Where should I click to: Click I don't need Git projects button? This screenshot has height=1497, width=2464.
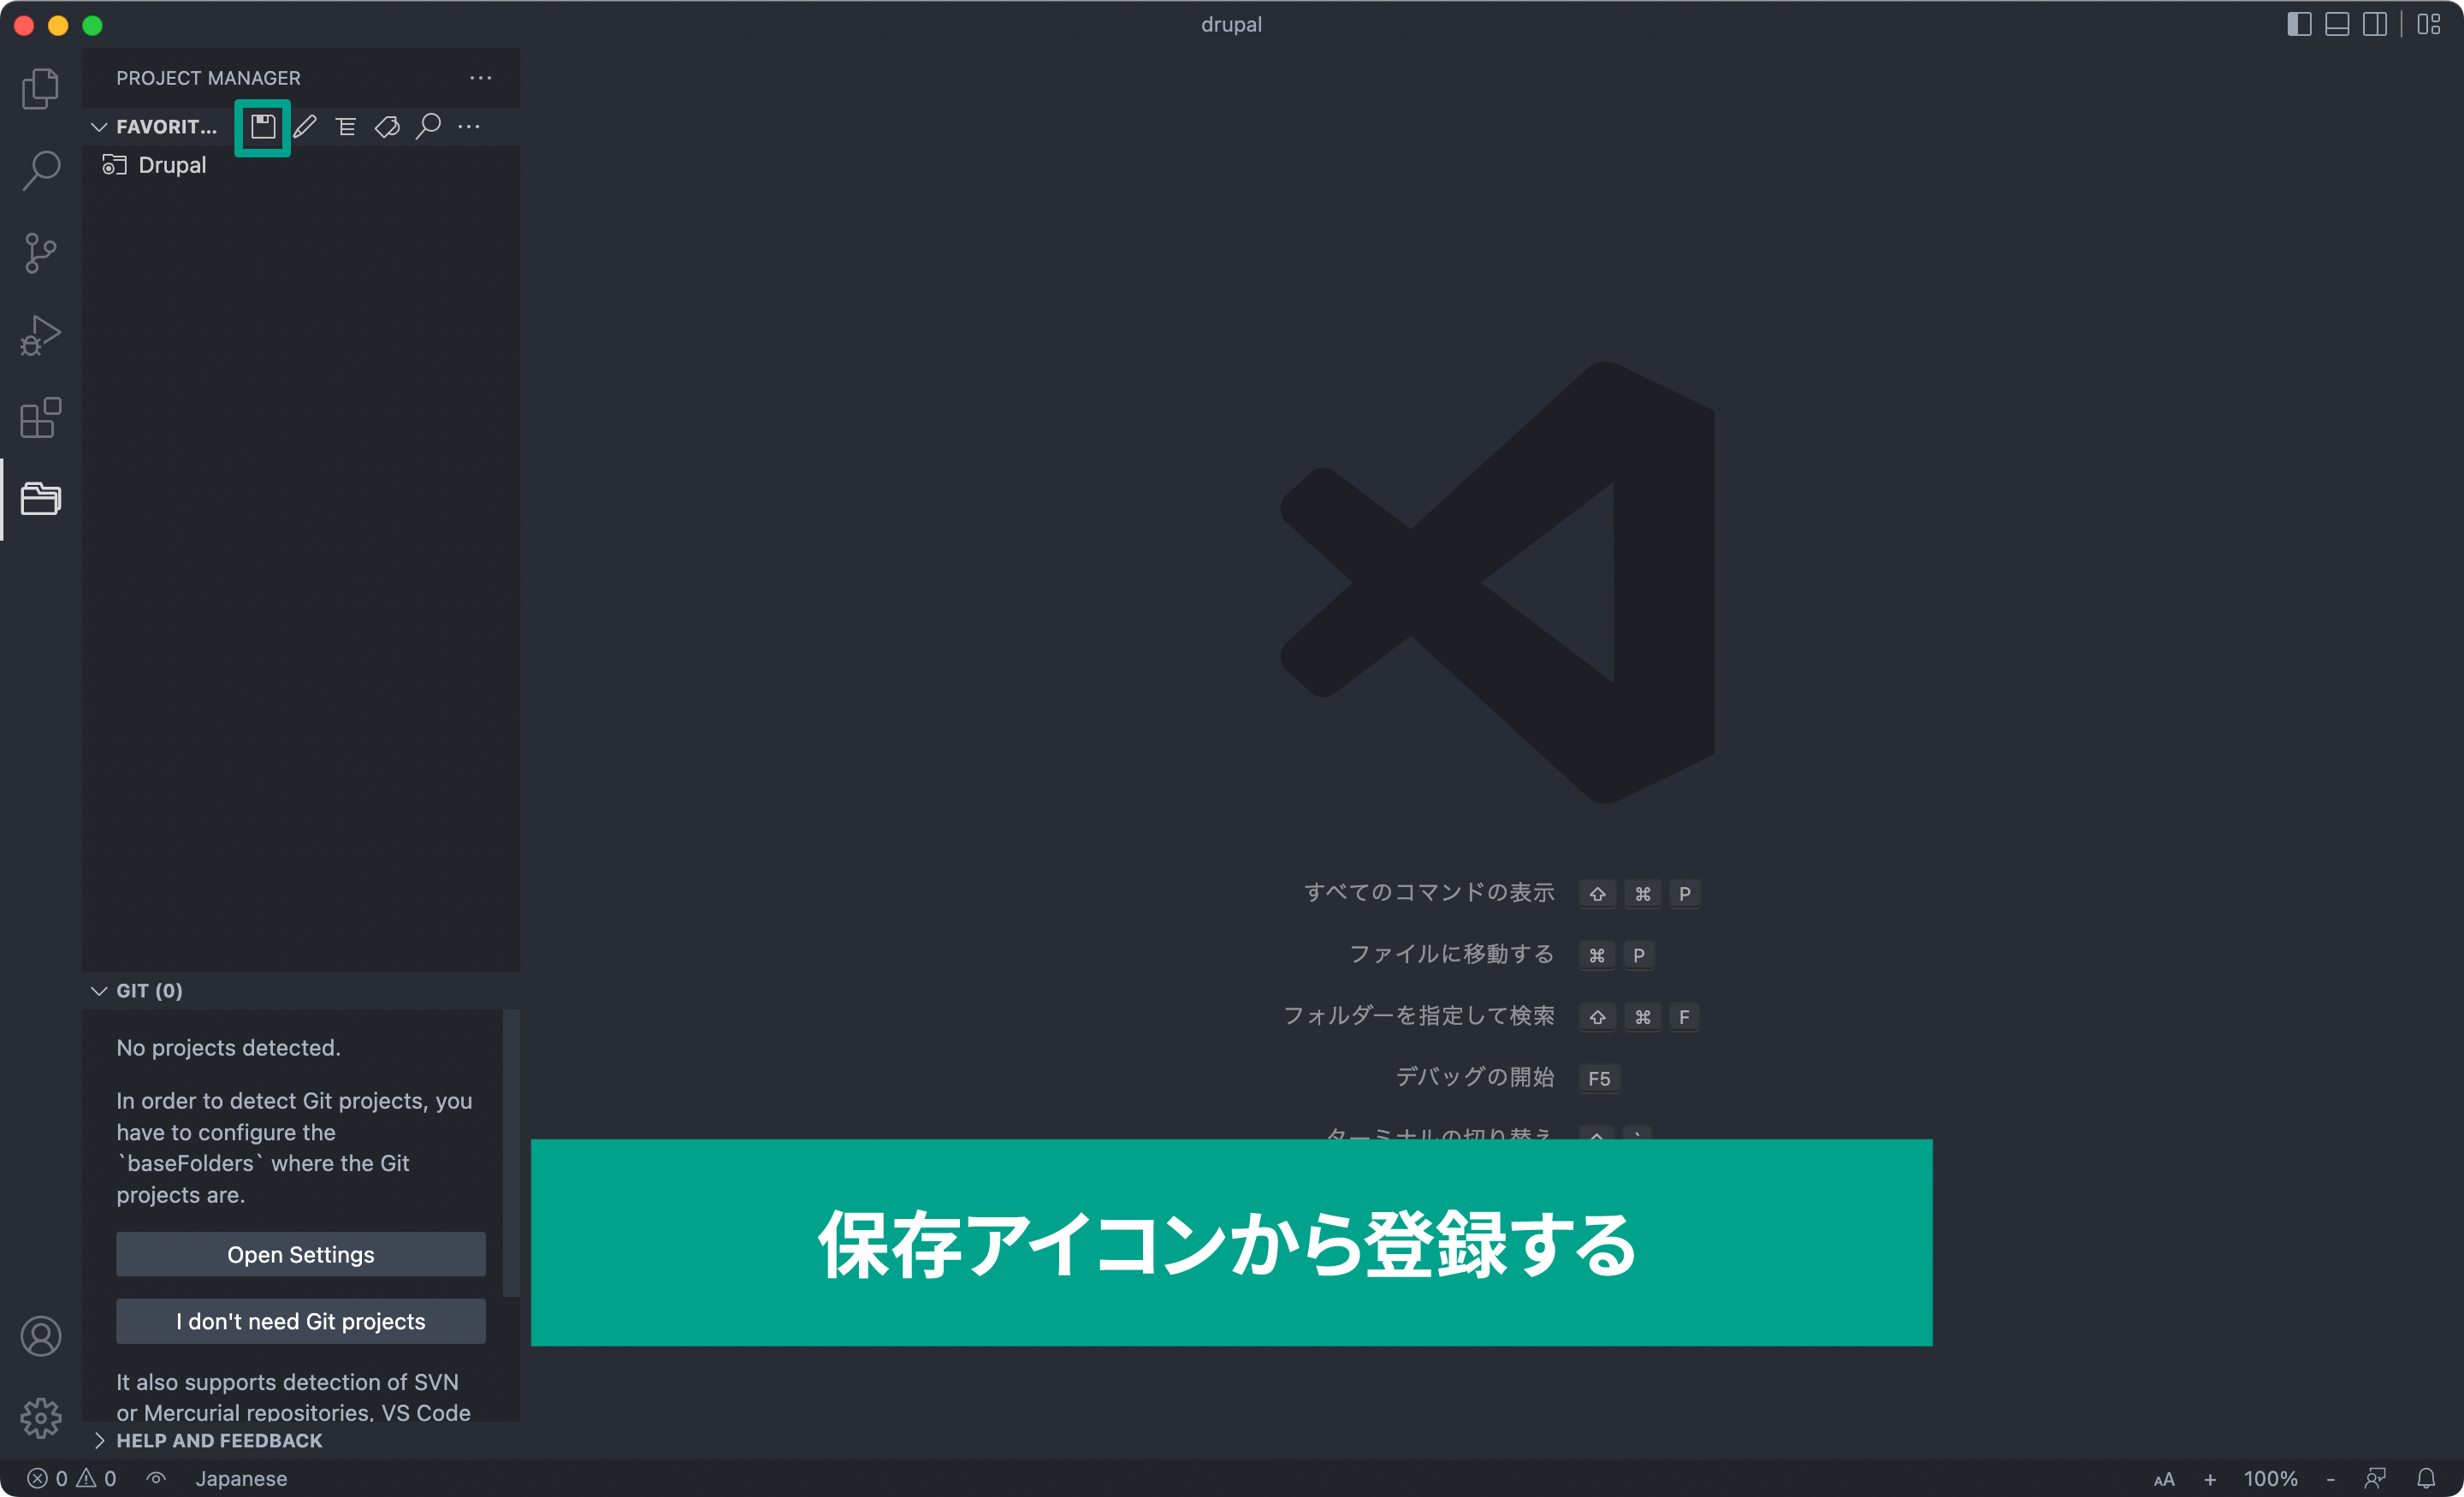coord(301,1321)
